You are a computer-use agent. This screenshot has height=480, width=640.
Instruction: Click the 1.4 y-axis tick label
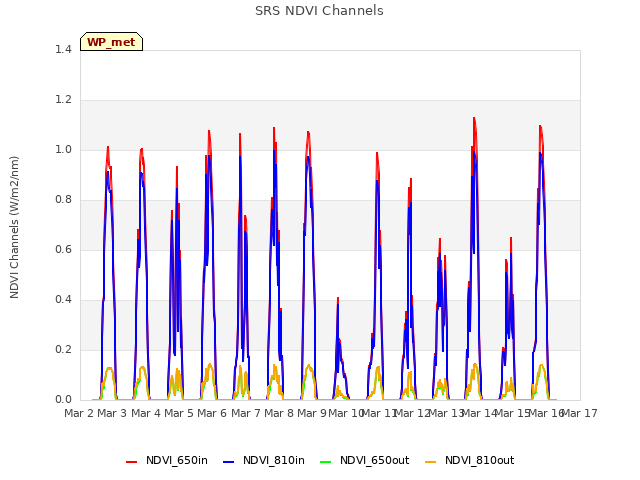(x=63, y=49)
